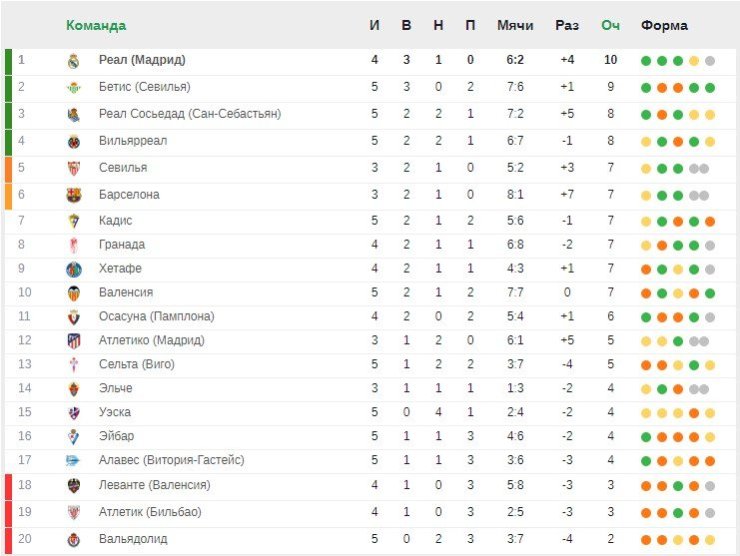Sort table by Команда column header

[x=96, y=25]
